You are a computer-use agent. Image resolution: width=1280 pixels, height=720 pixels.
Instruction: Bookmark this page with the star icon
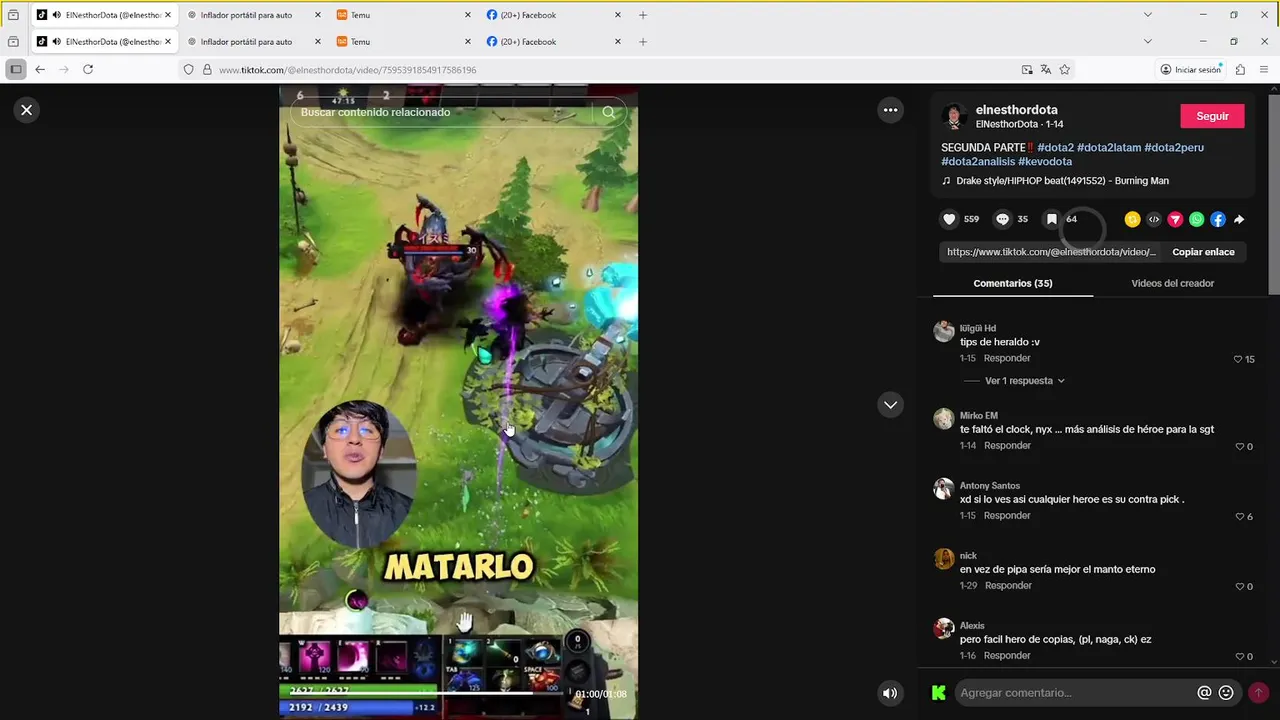pyautogui.click(x=1064, y=70)
